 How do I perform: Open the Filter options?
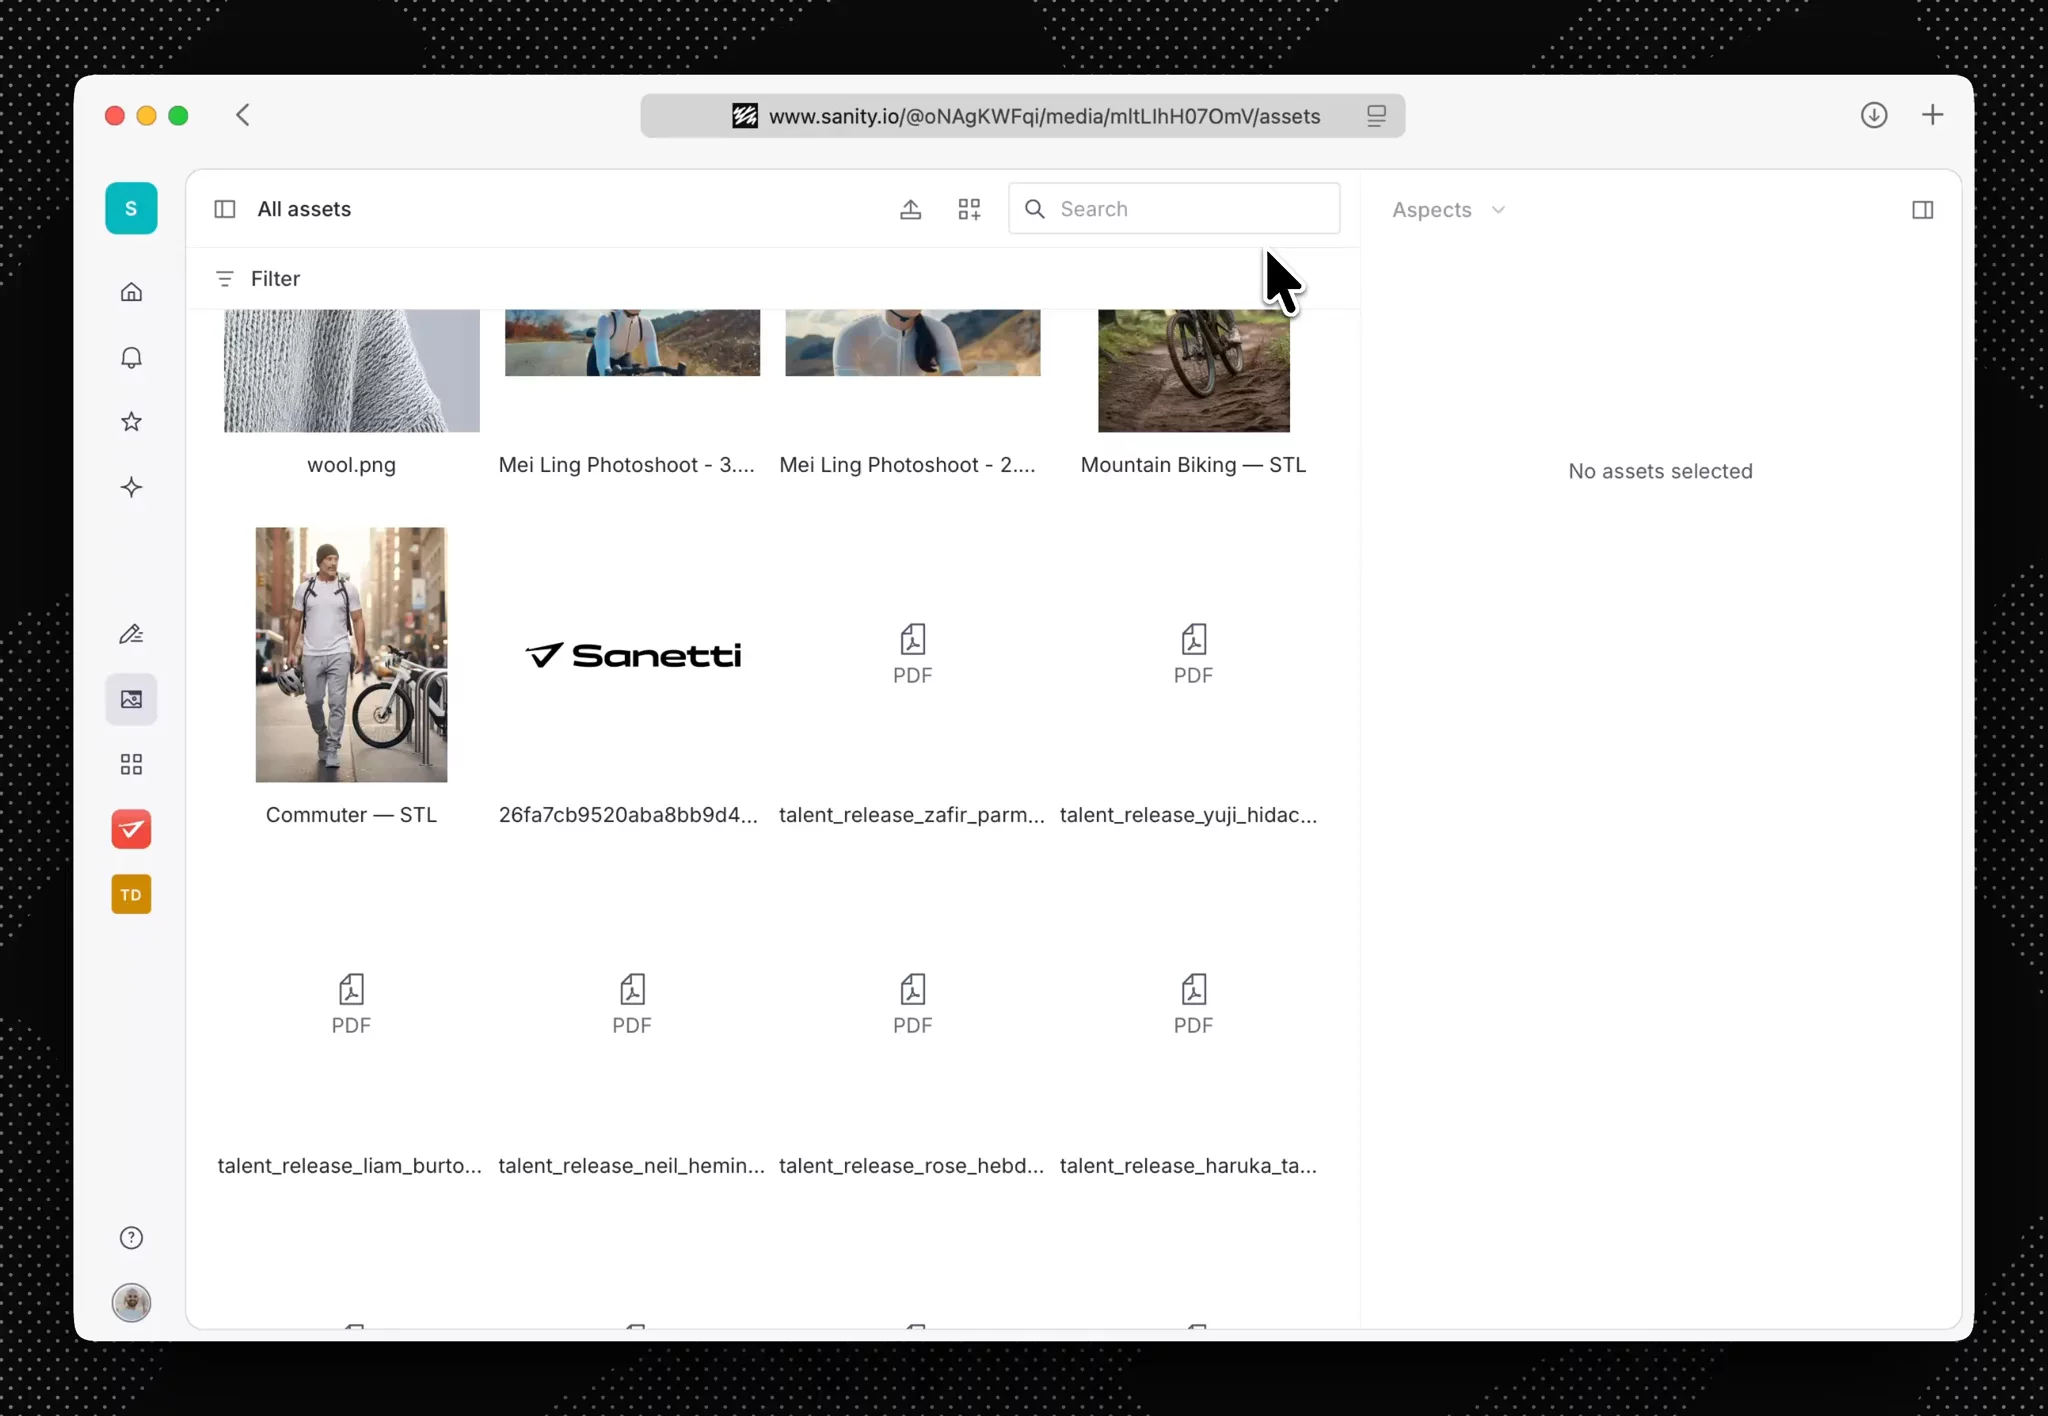(x=258, y=279)
